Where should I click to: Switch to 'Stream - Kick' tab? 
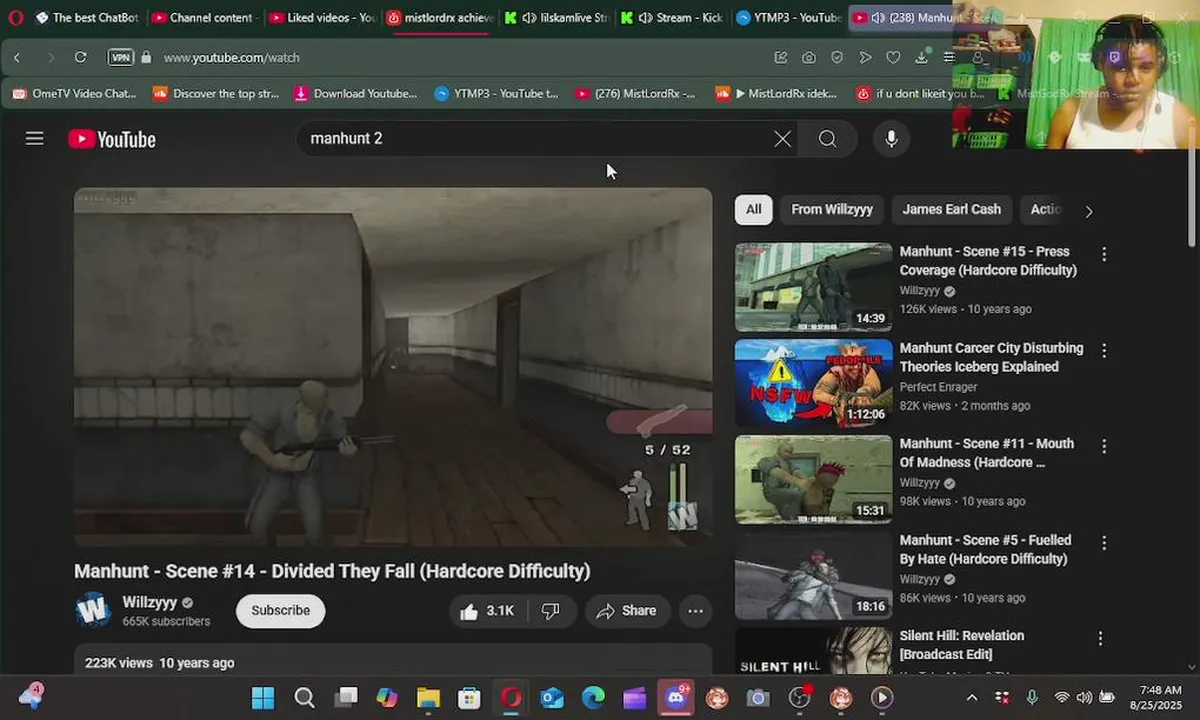[x=672, y=17]
